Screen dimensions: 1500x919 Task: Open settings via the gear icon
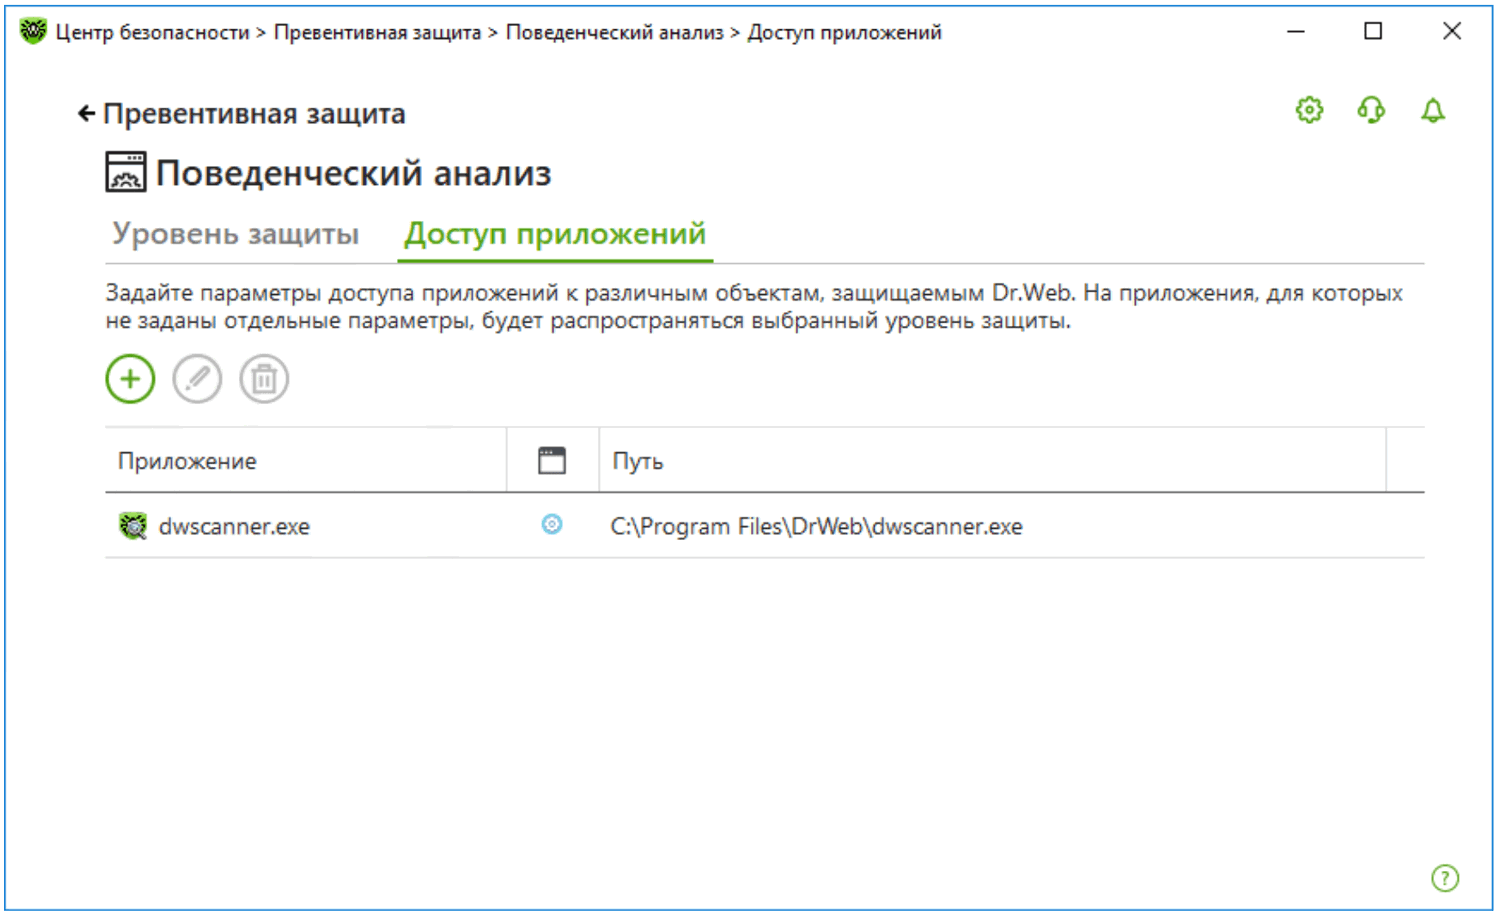click(x=1309, y=110)
